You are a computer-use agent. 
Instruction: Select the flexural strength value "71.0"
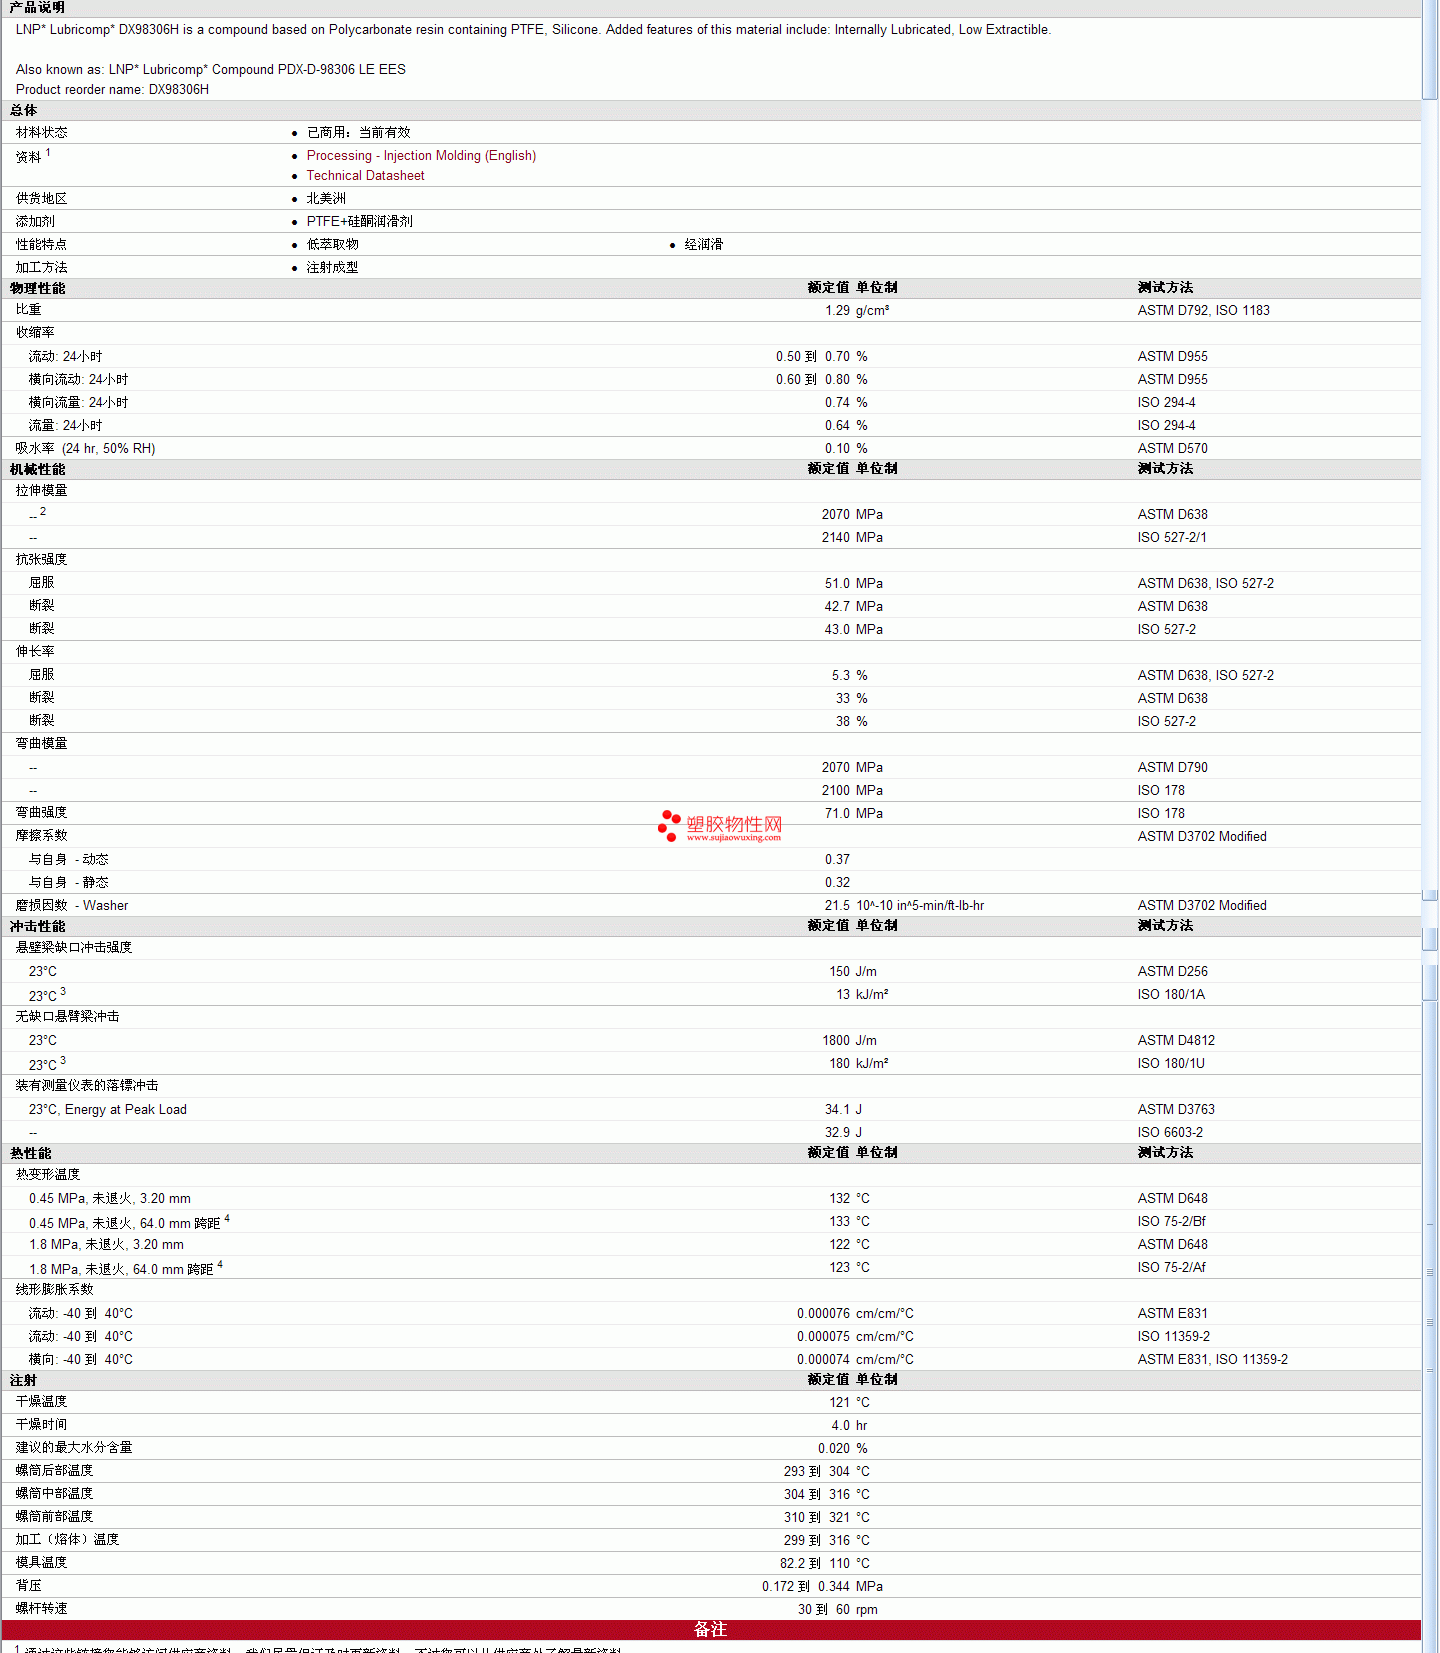[x=837, y=814]
